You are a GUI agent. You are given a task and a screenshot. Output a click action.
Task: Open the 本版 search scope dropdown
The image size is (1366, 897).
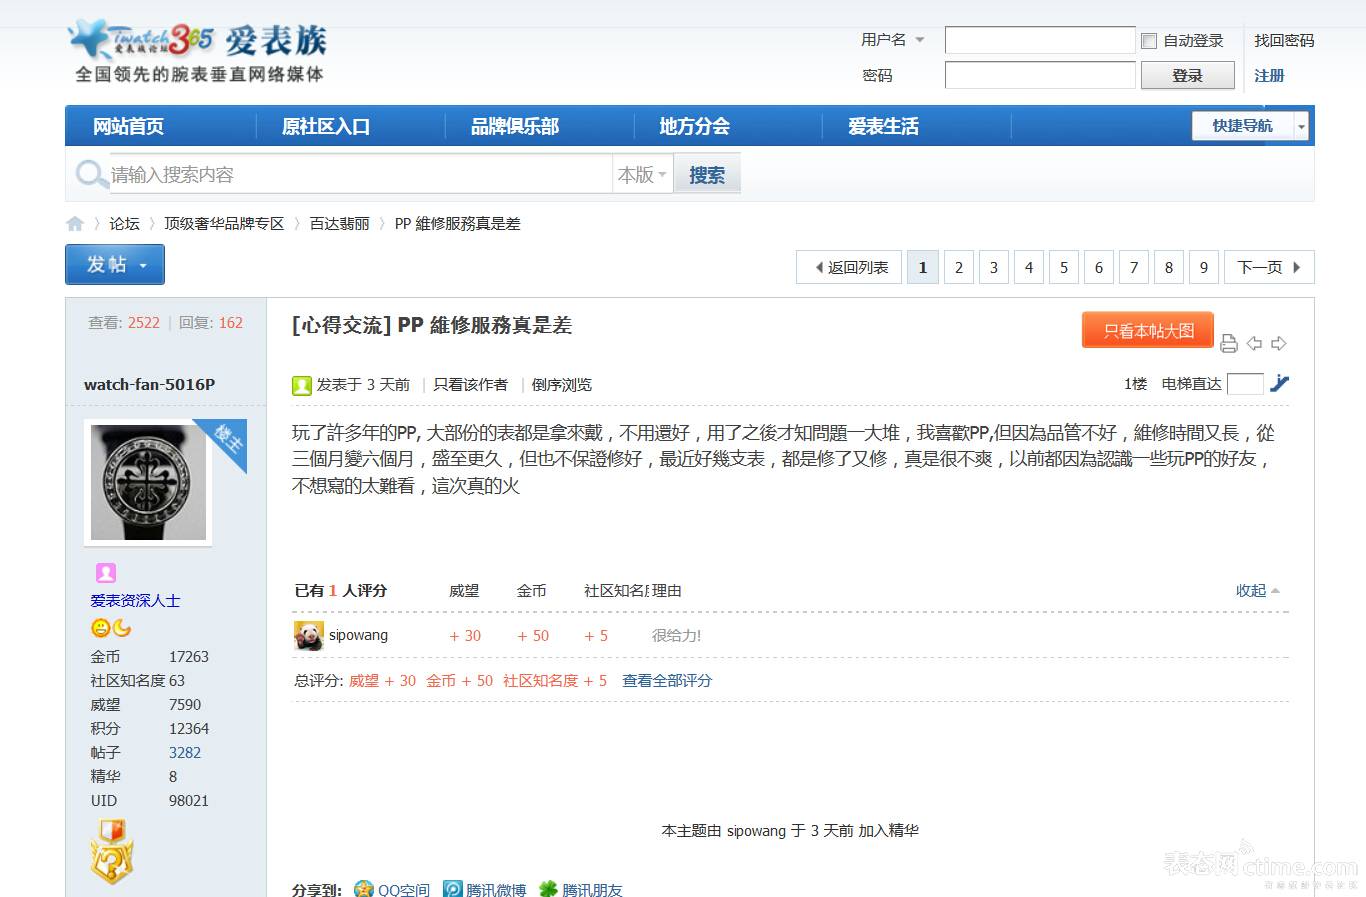642,175
